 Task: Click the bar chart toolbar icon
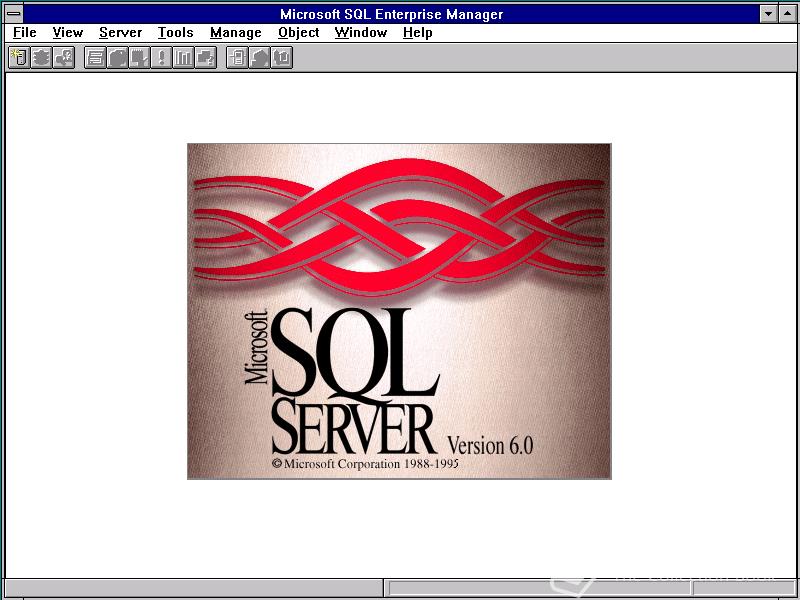click(x=183, y=58)
